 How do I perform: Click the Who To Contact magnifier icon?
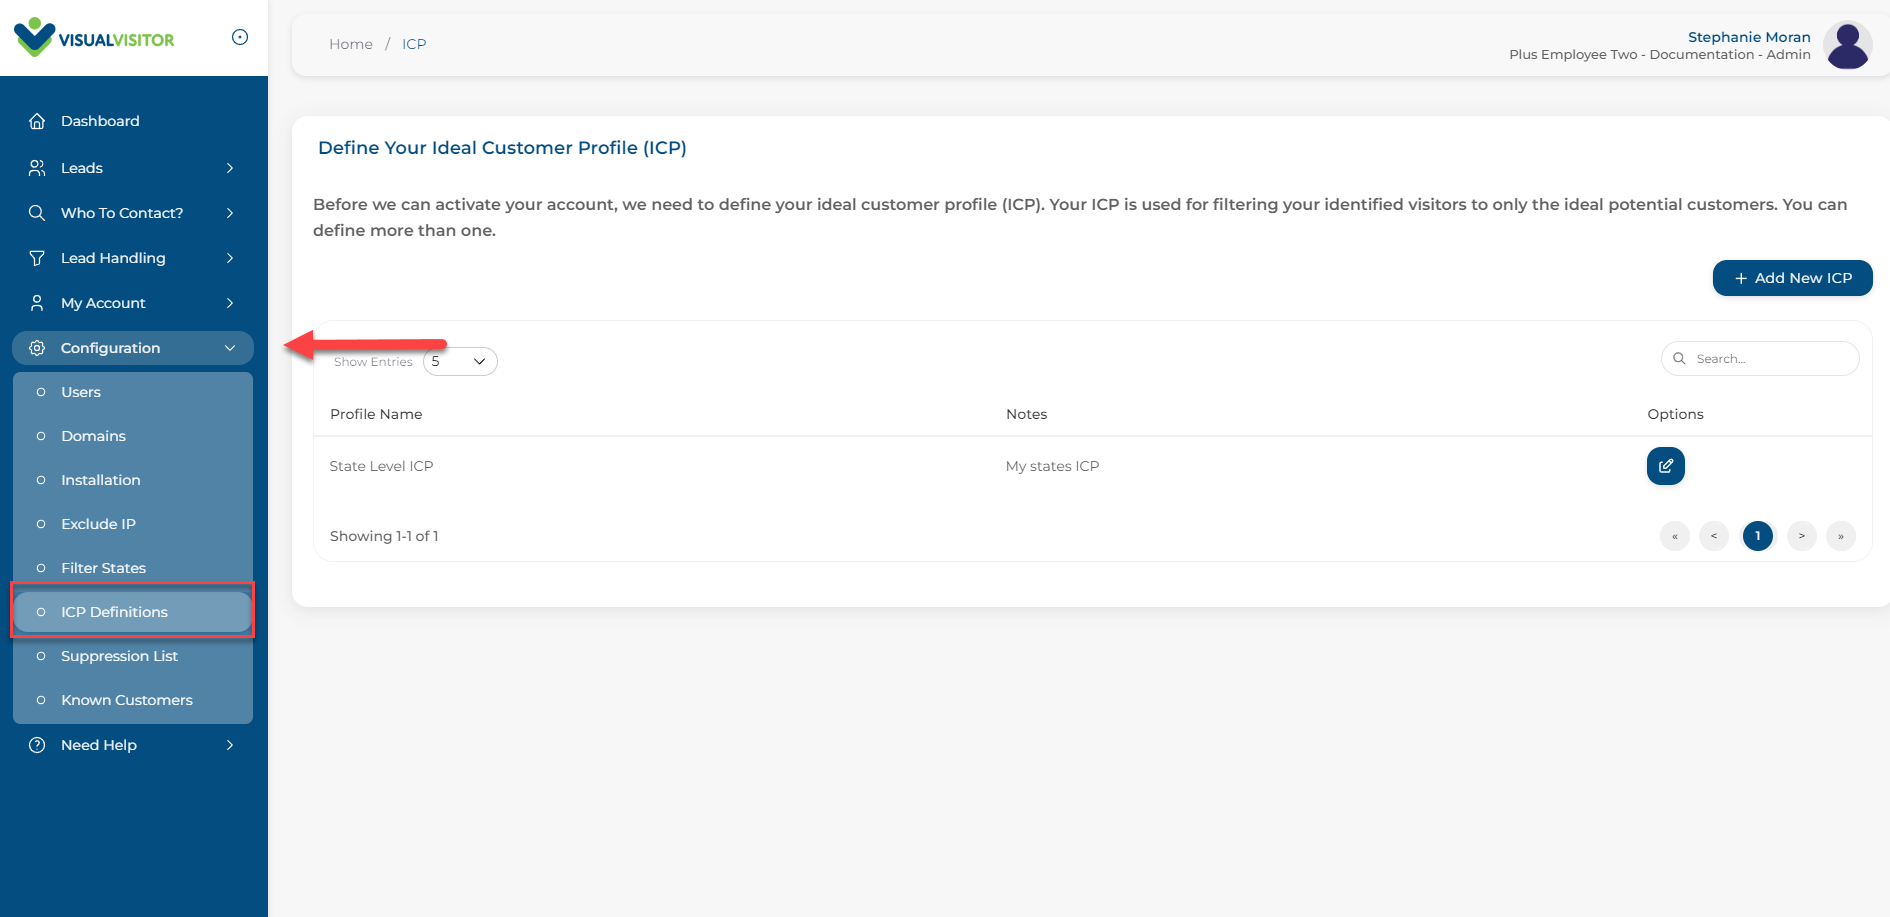tap(37, 213)
